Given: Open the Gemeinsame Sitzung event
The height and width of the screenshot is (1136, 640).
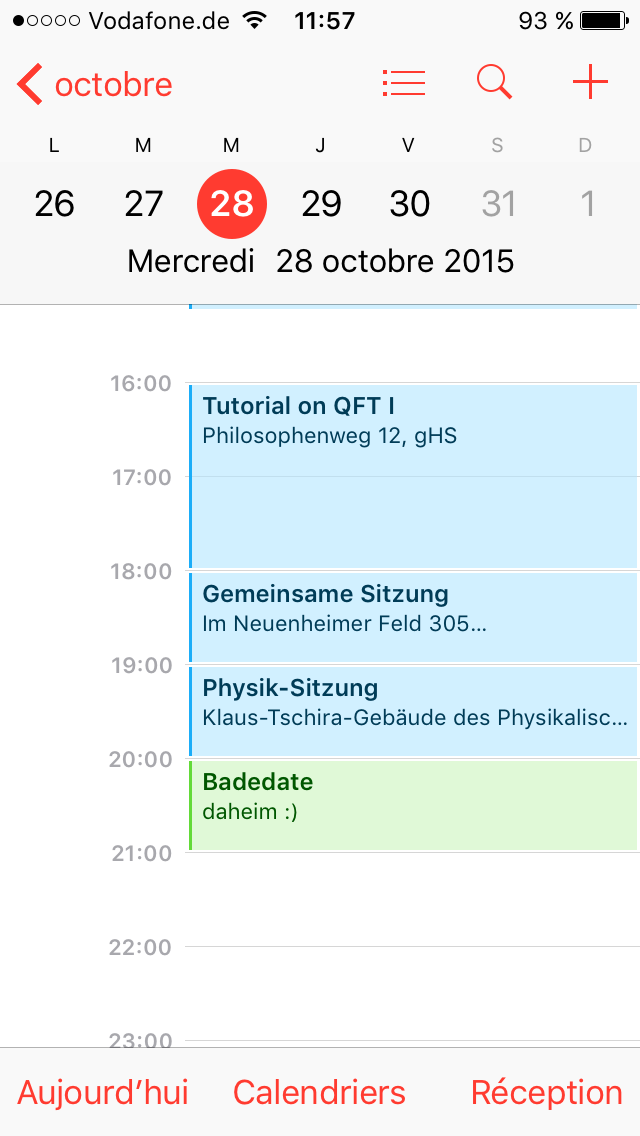Looking at the screenshot, I should coord(412,616).
